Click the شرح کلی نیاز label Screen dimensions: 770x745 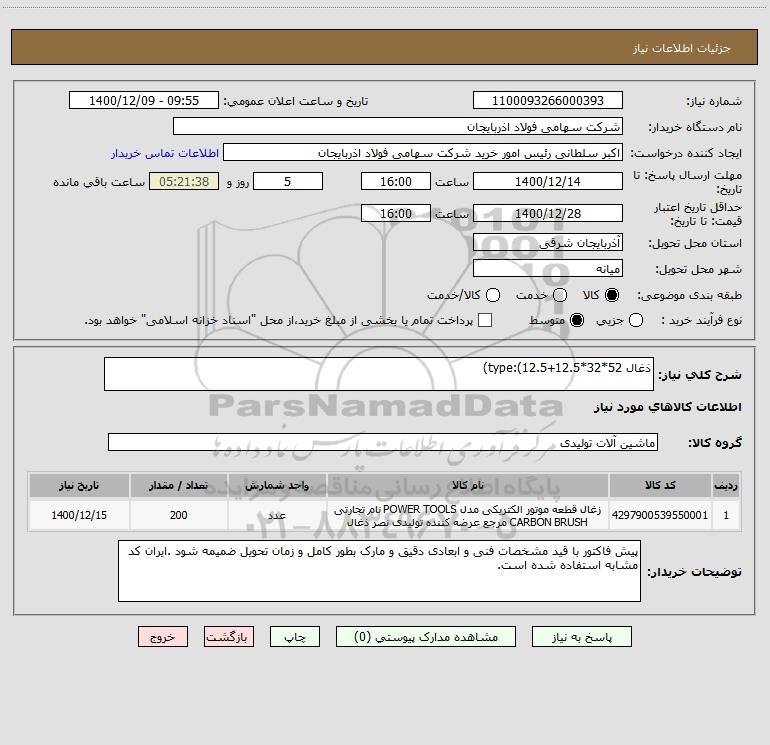(x=700, y=375)
